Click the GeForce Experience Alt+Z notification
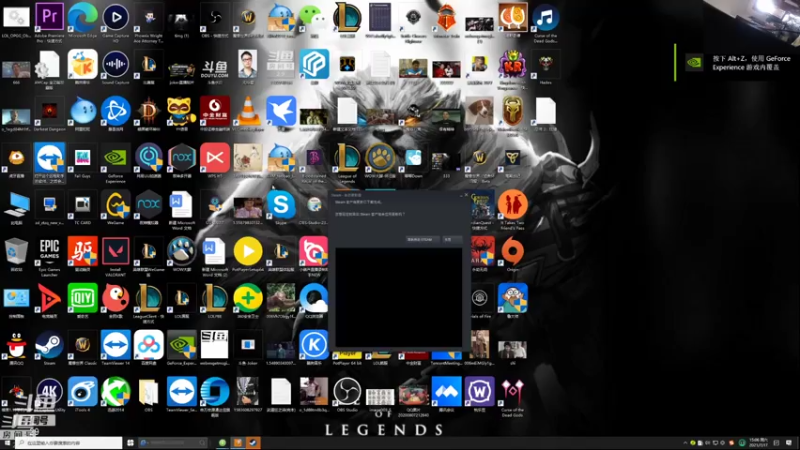This screenshot has width=800, height=450. 736,63
